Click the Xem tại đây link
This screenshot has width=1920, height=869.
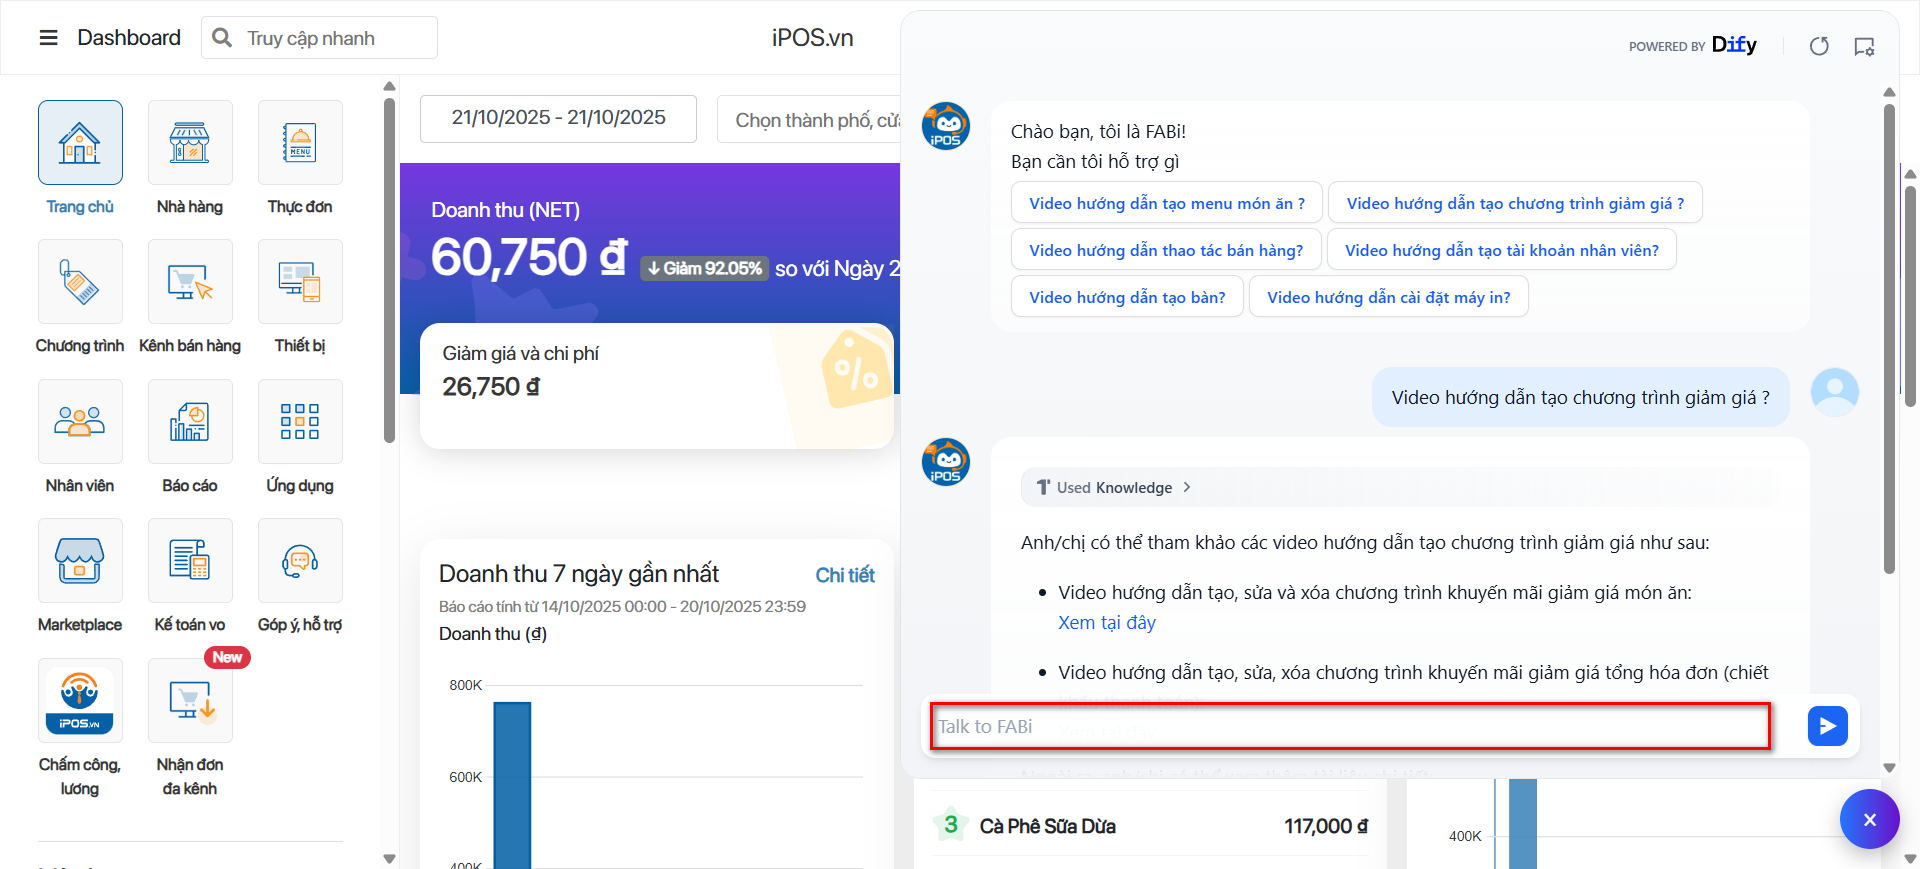(1106, 623)
